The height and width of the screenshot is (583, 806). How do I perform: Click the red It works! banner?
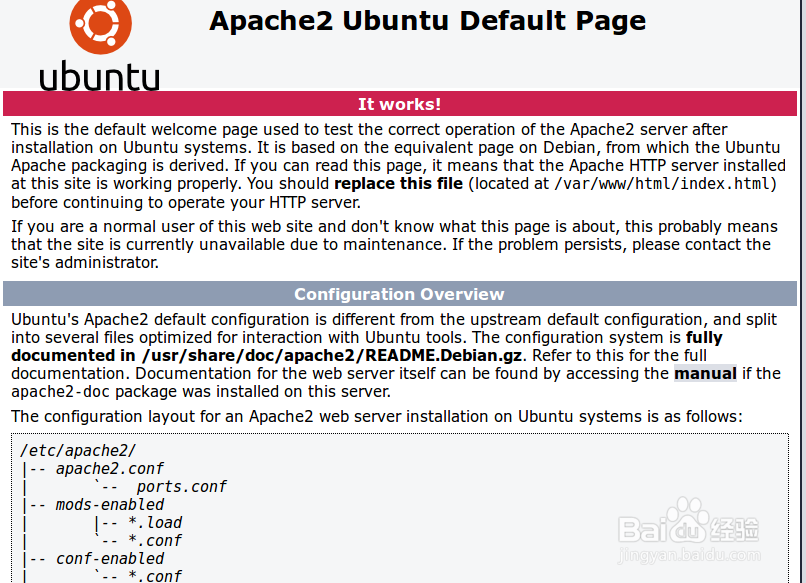click(x=400, y=104)
